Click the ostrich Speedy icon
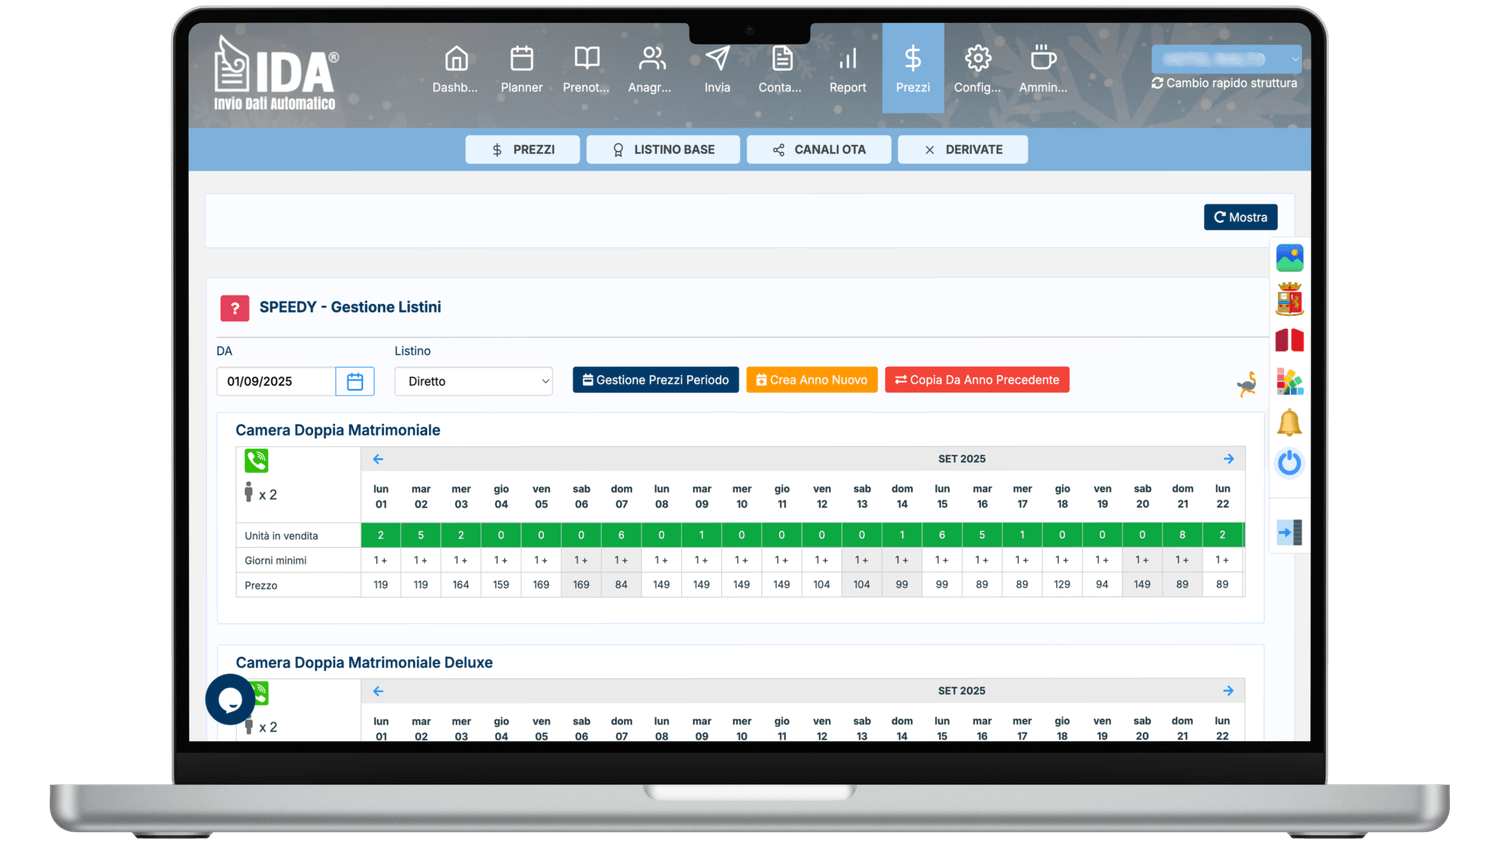 point(1246,383)
